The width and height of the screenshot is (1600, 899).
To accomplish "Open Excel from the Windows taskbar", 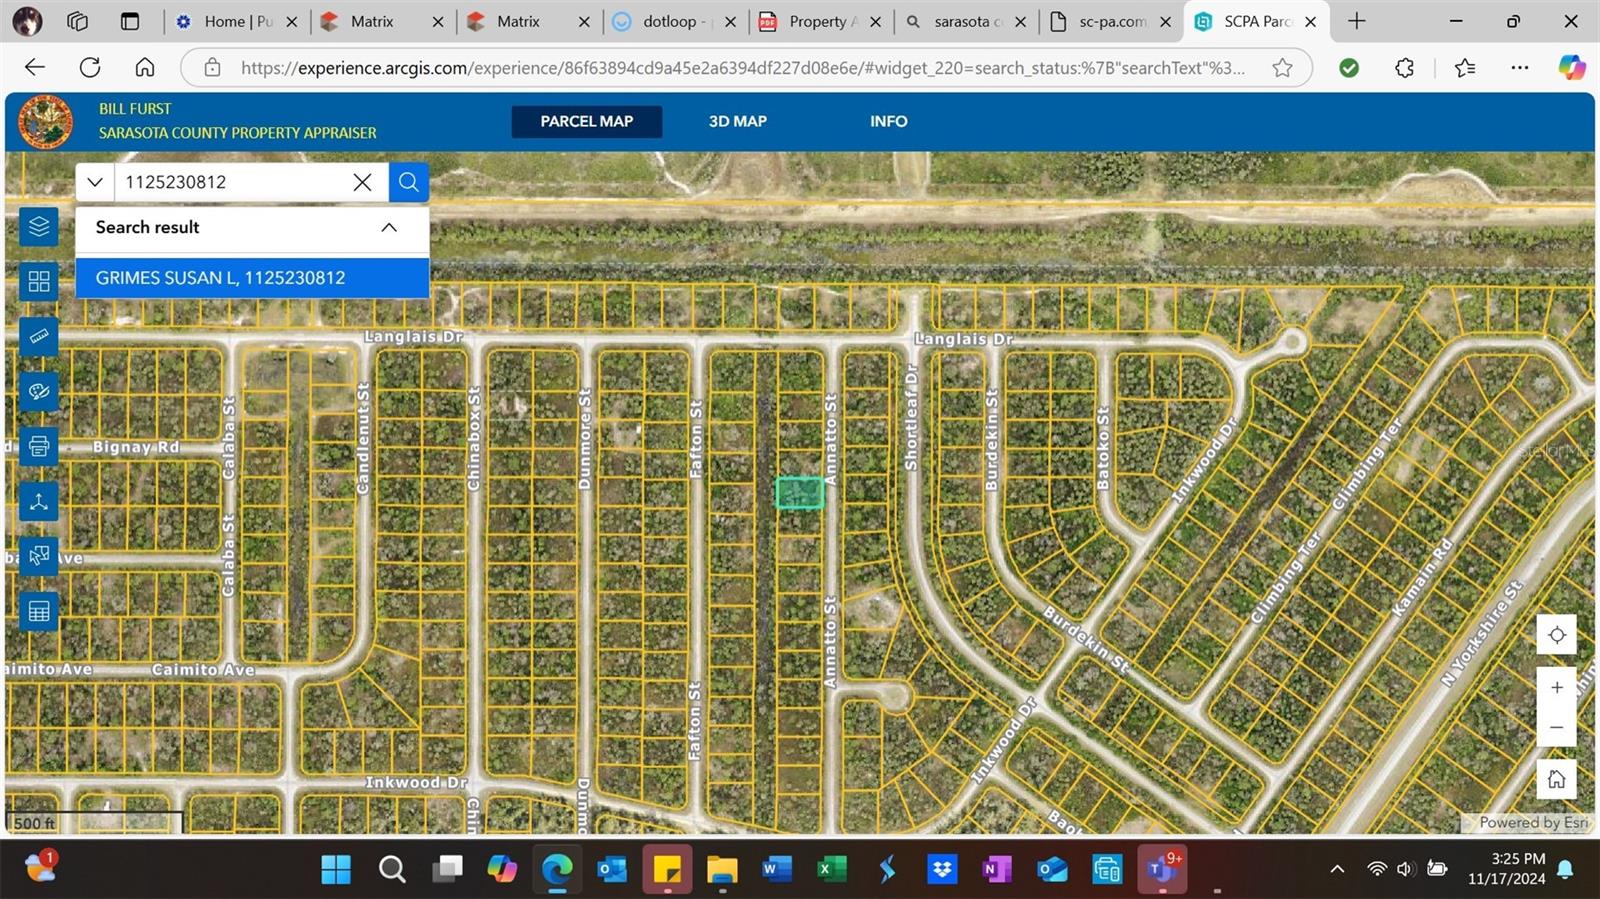I will coord(831,870).
